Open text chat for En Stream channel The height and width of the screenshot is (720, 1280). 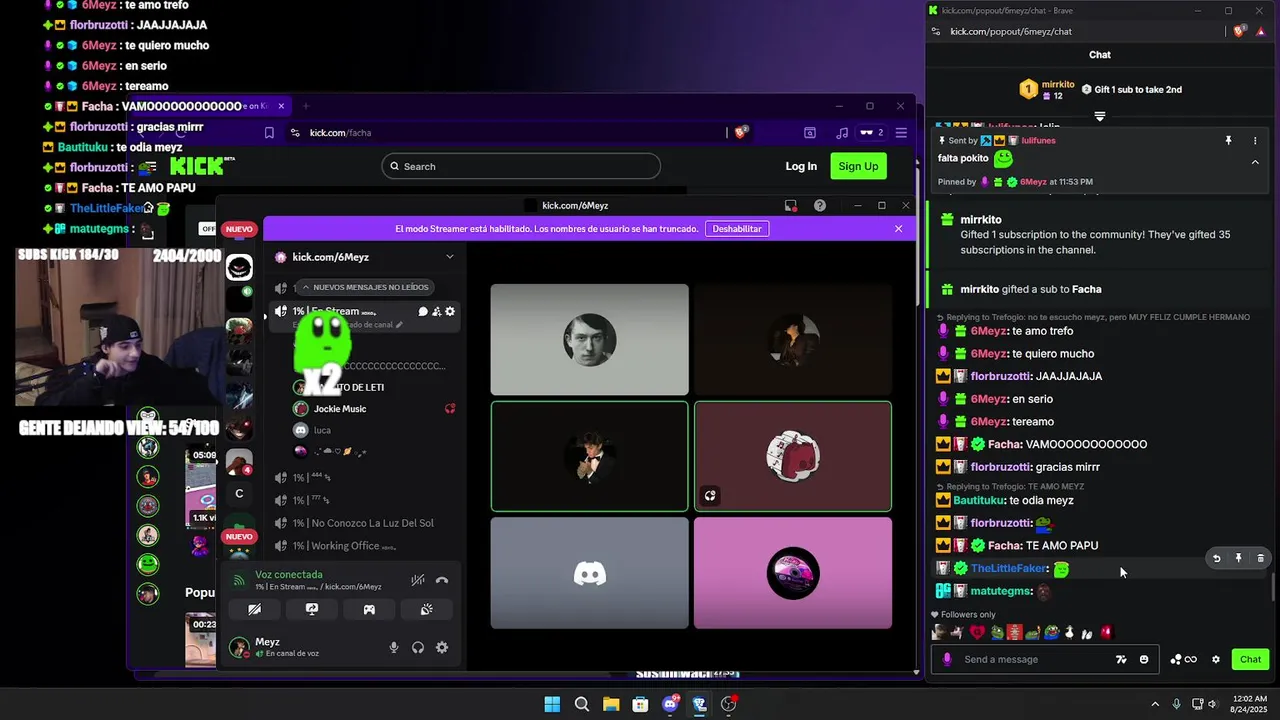point(423,312)
